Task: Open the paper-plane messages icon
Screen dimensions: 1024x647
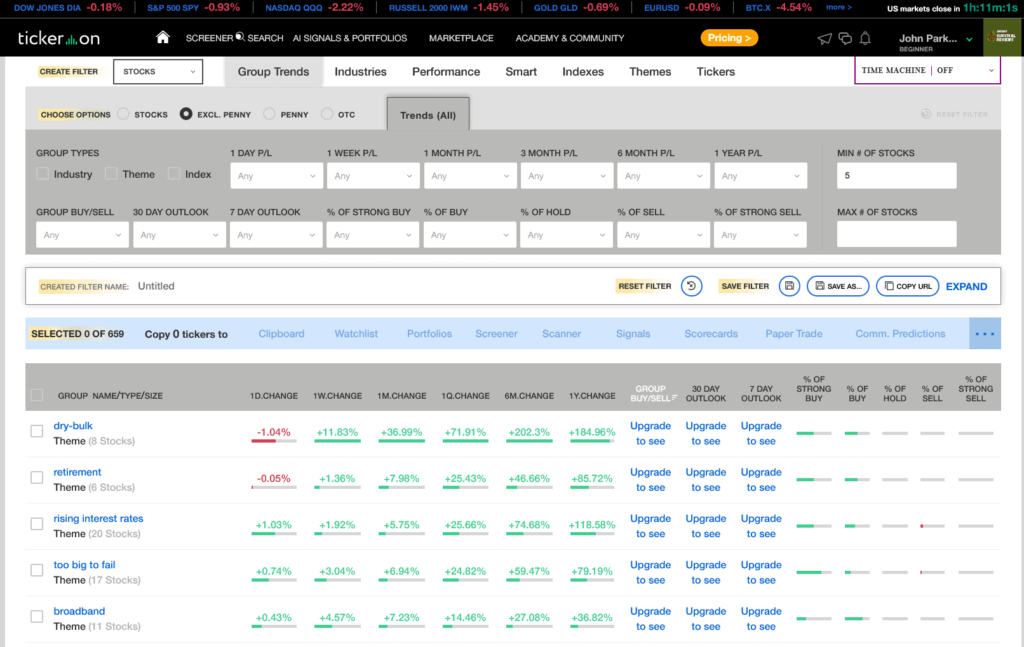Action: pos(824,39)
